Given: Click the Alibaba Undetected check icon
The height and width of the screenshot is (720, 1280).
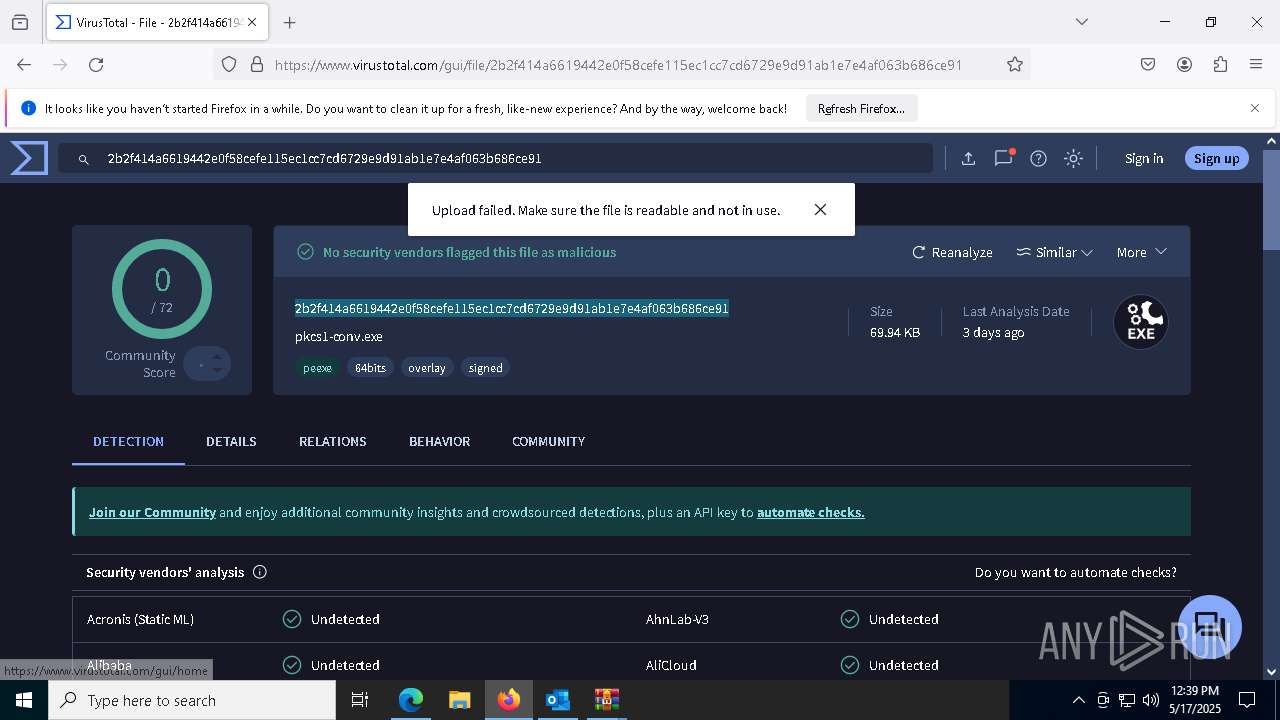Looking at the screenshot, I should (292, 665).
